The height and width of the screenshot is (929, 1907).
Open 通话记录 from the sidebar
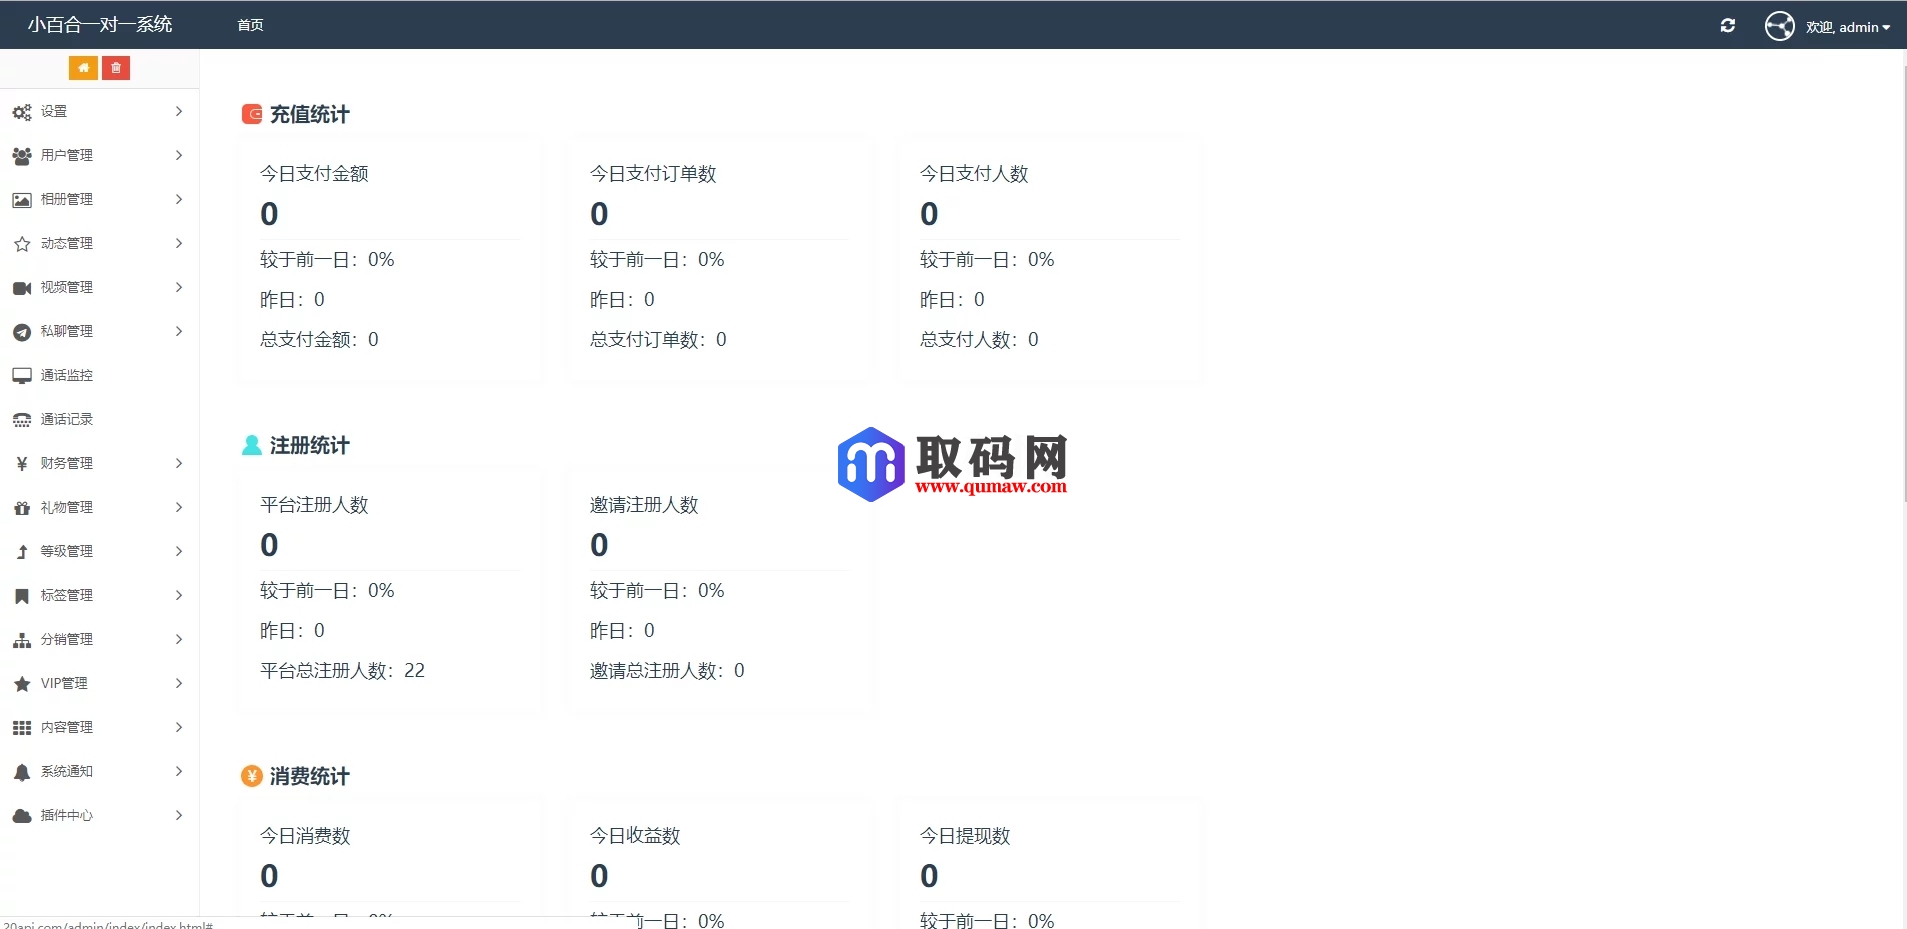point(66,419)
